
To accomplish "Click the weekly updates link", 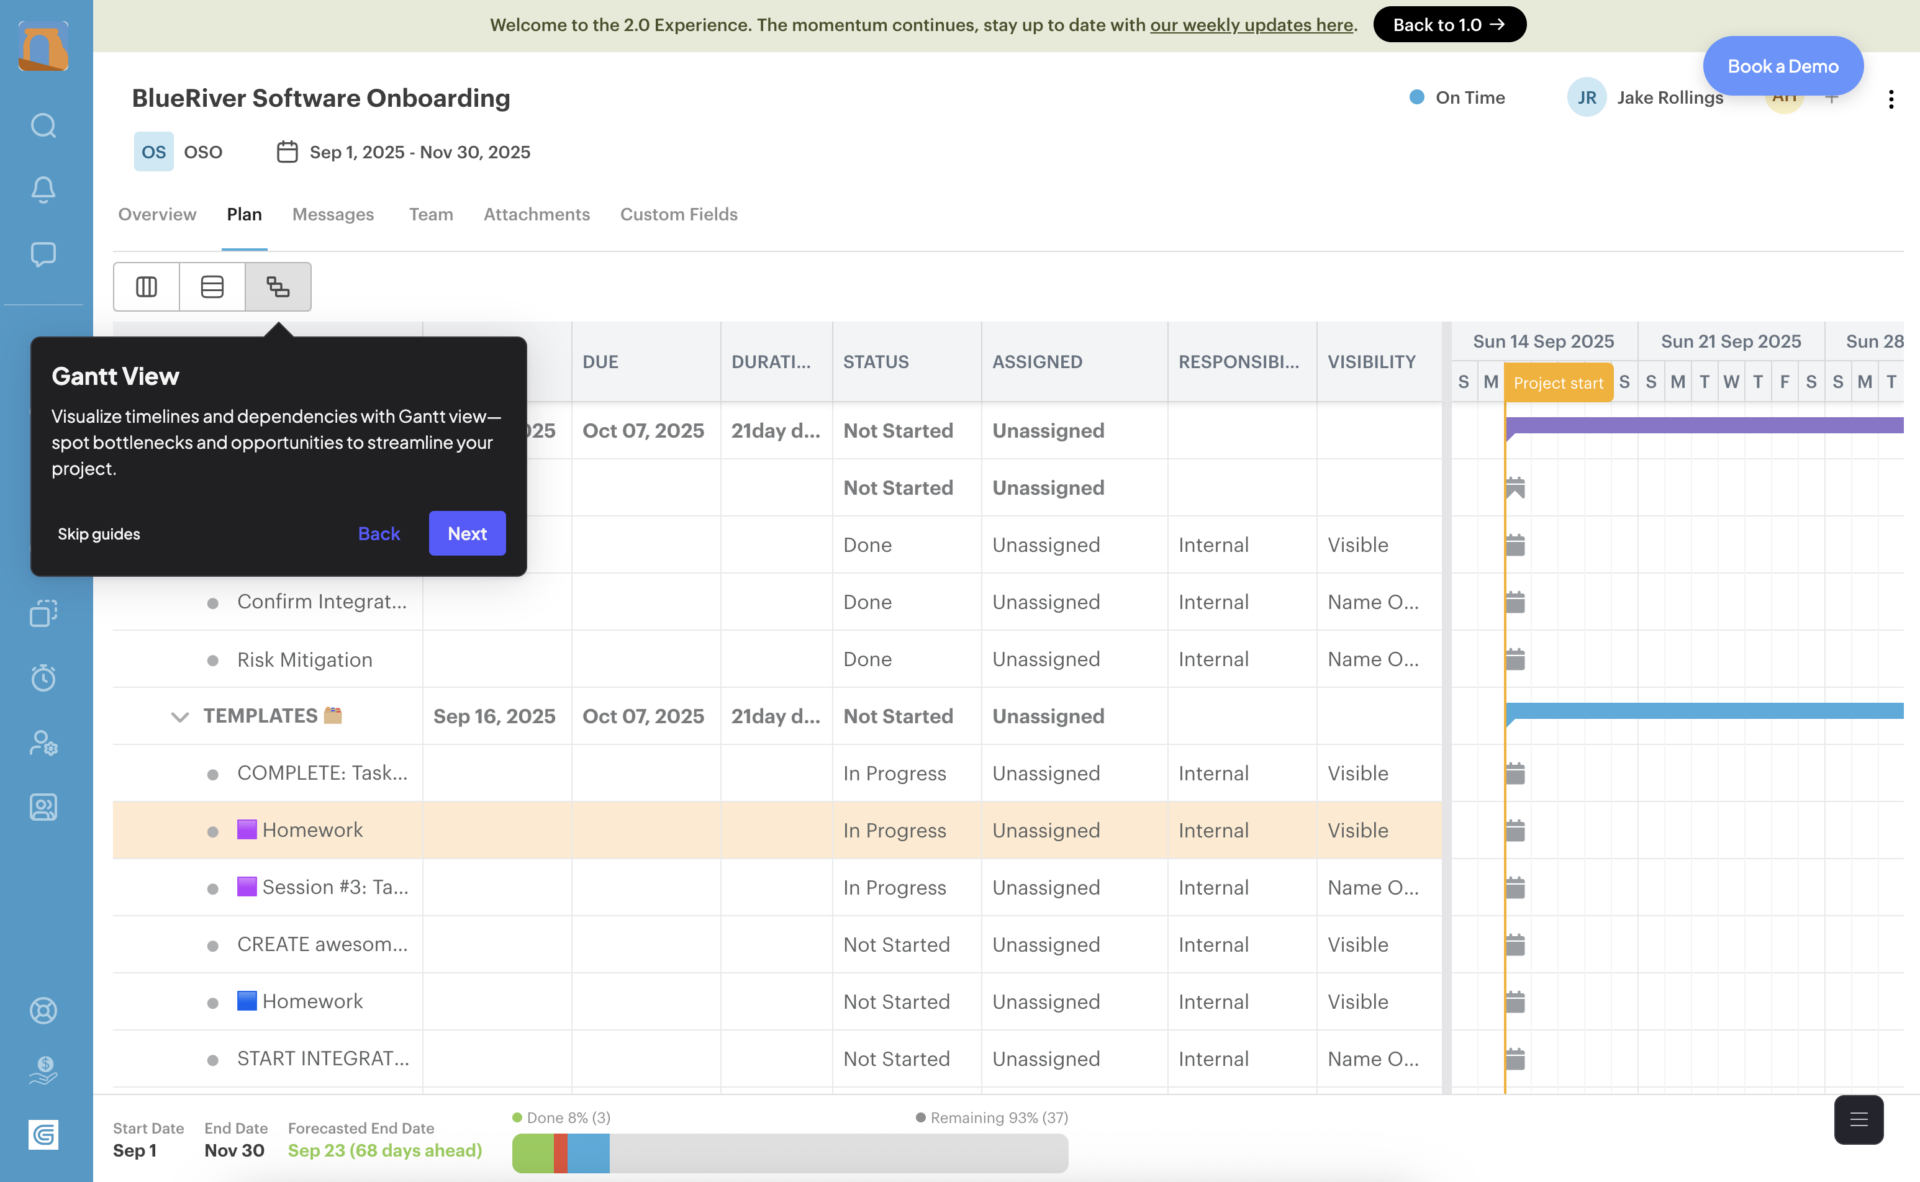I will click(1252, 25).
